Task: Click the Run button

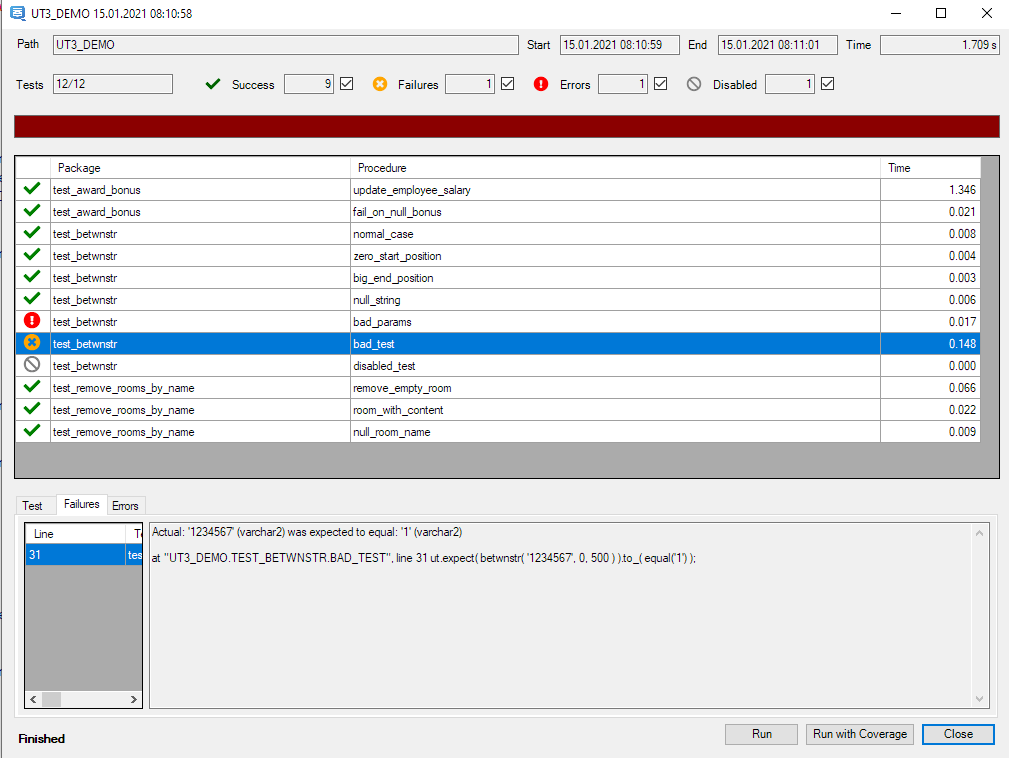Action: click(x=761, y=734)
